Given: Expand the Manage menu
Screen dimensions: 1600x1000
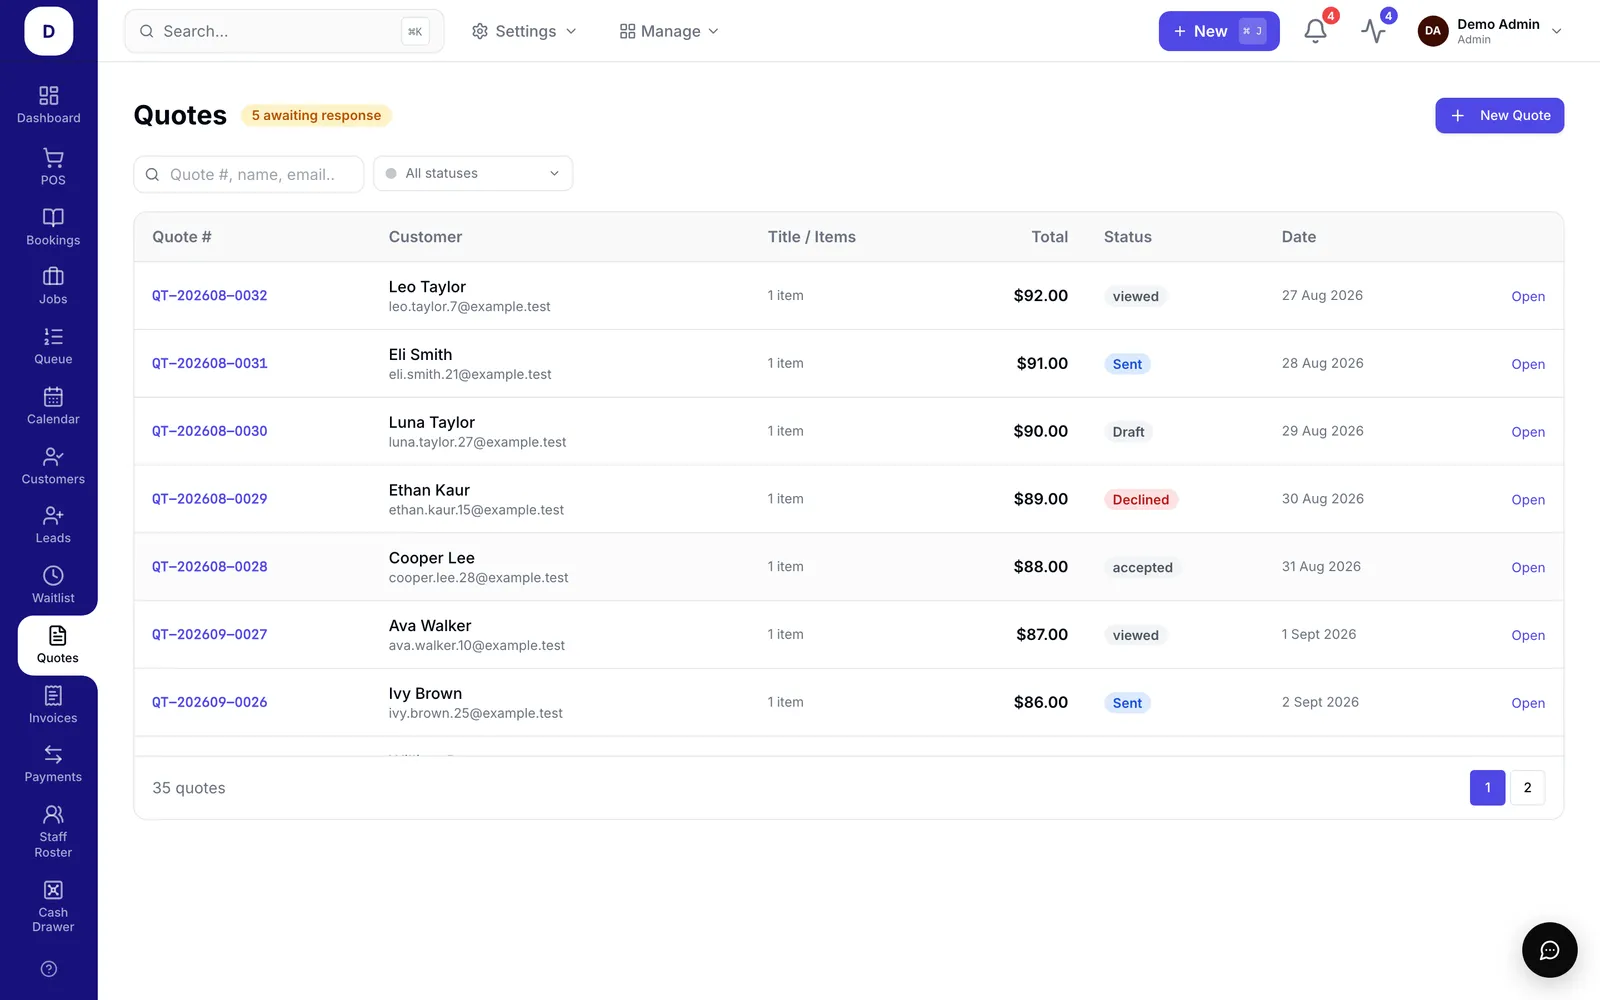Looking at the screenshot, I should click(669, 31).
